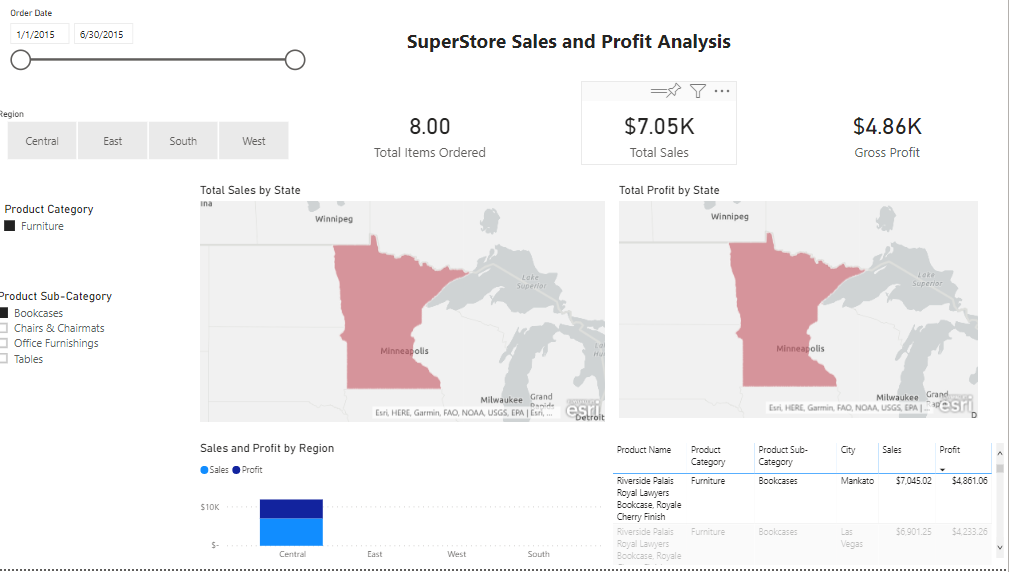
Task: Click the drag handle on Total Sales card
Action: pyautogui.click(x=658, y=92)
